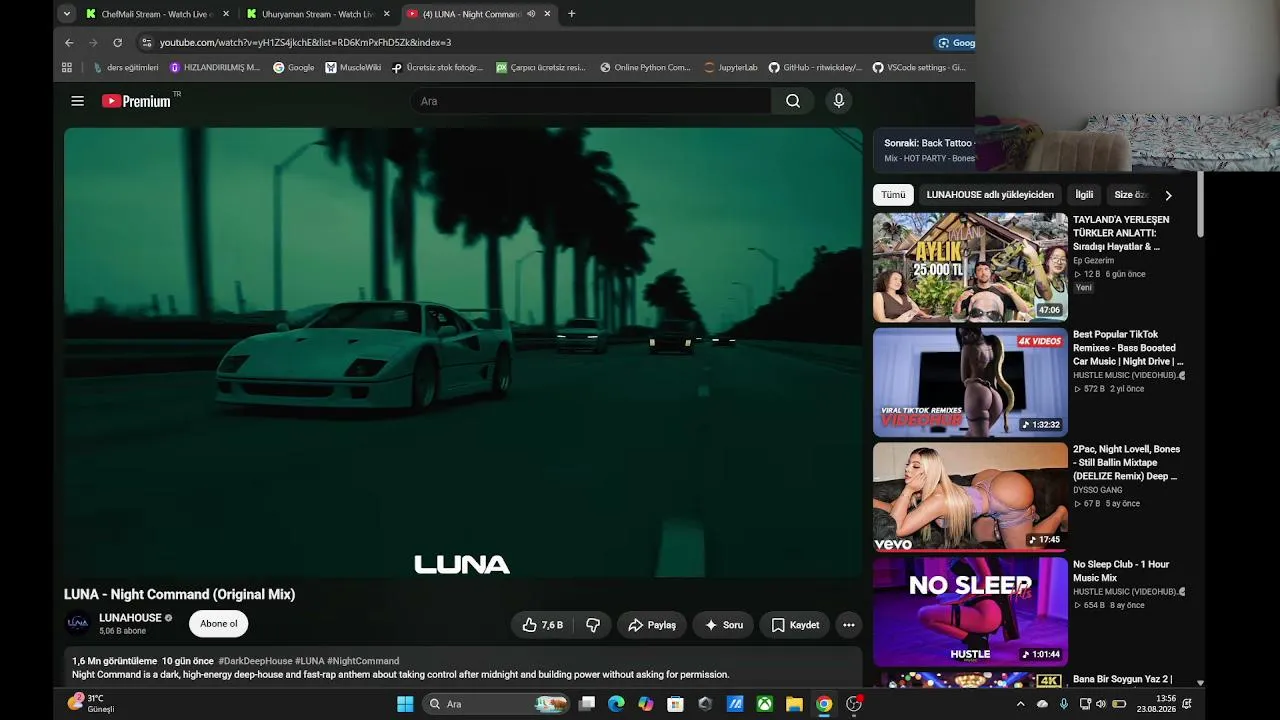Open the MuscleWiki bookmark
Screen dimensions: 1280x720
point(353,68)
